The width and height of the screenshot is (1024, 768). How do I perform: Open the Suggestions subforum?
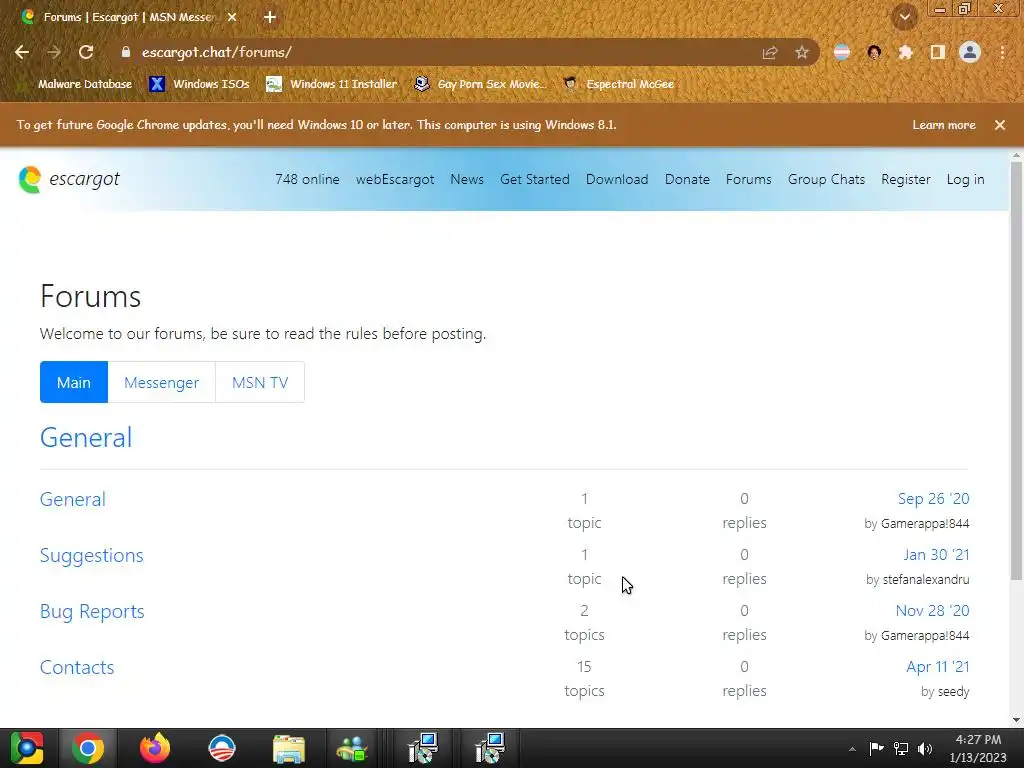91,556
